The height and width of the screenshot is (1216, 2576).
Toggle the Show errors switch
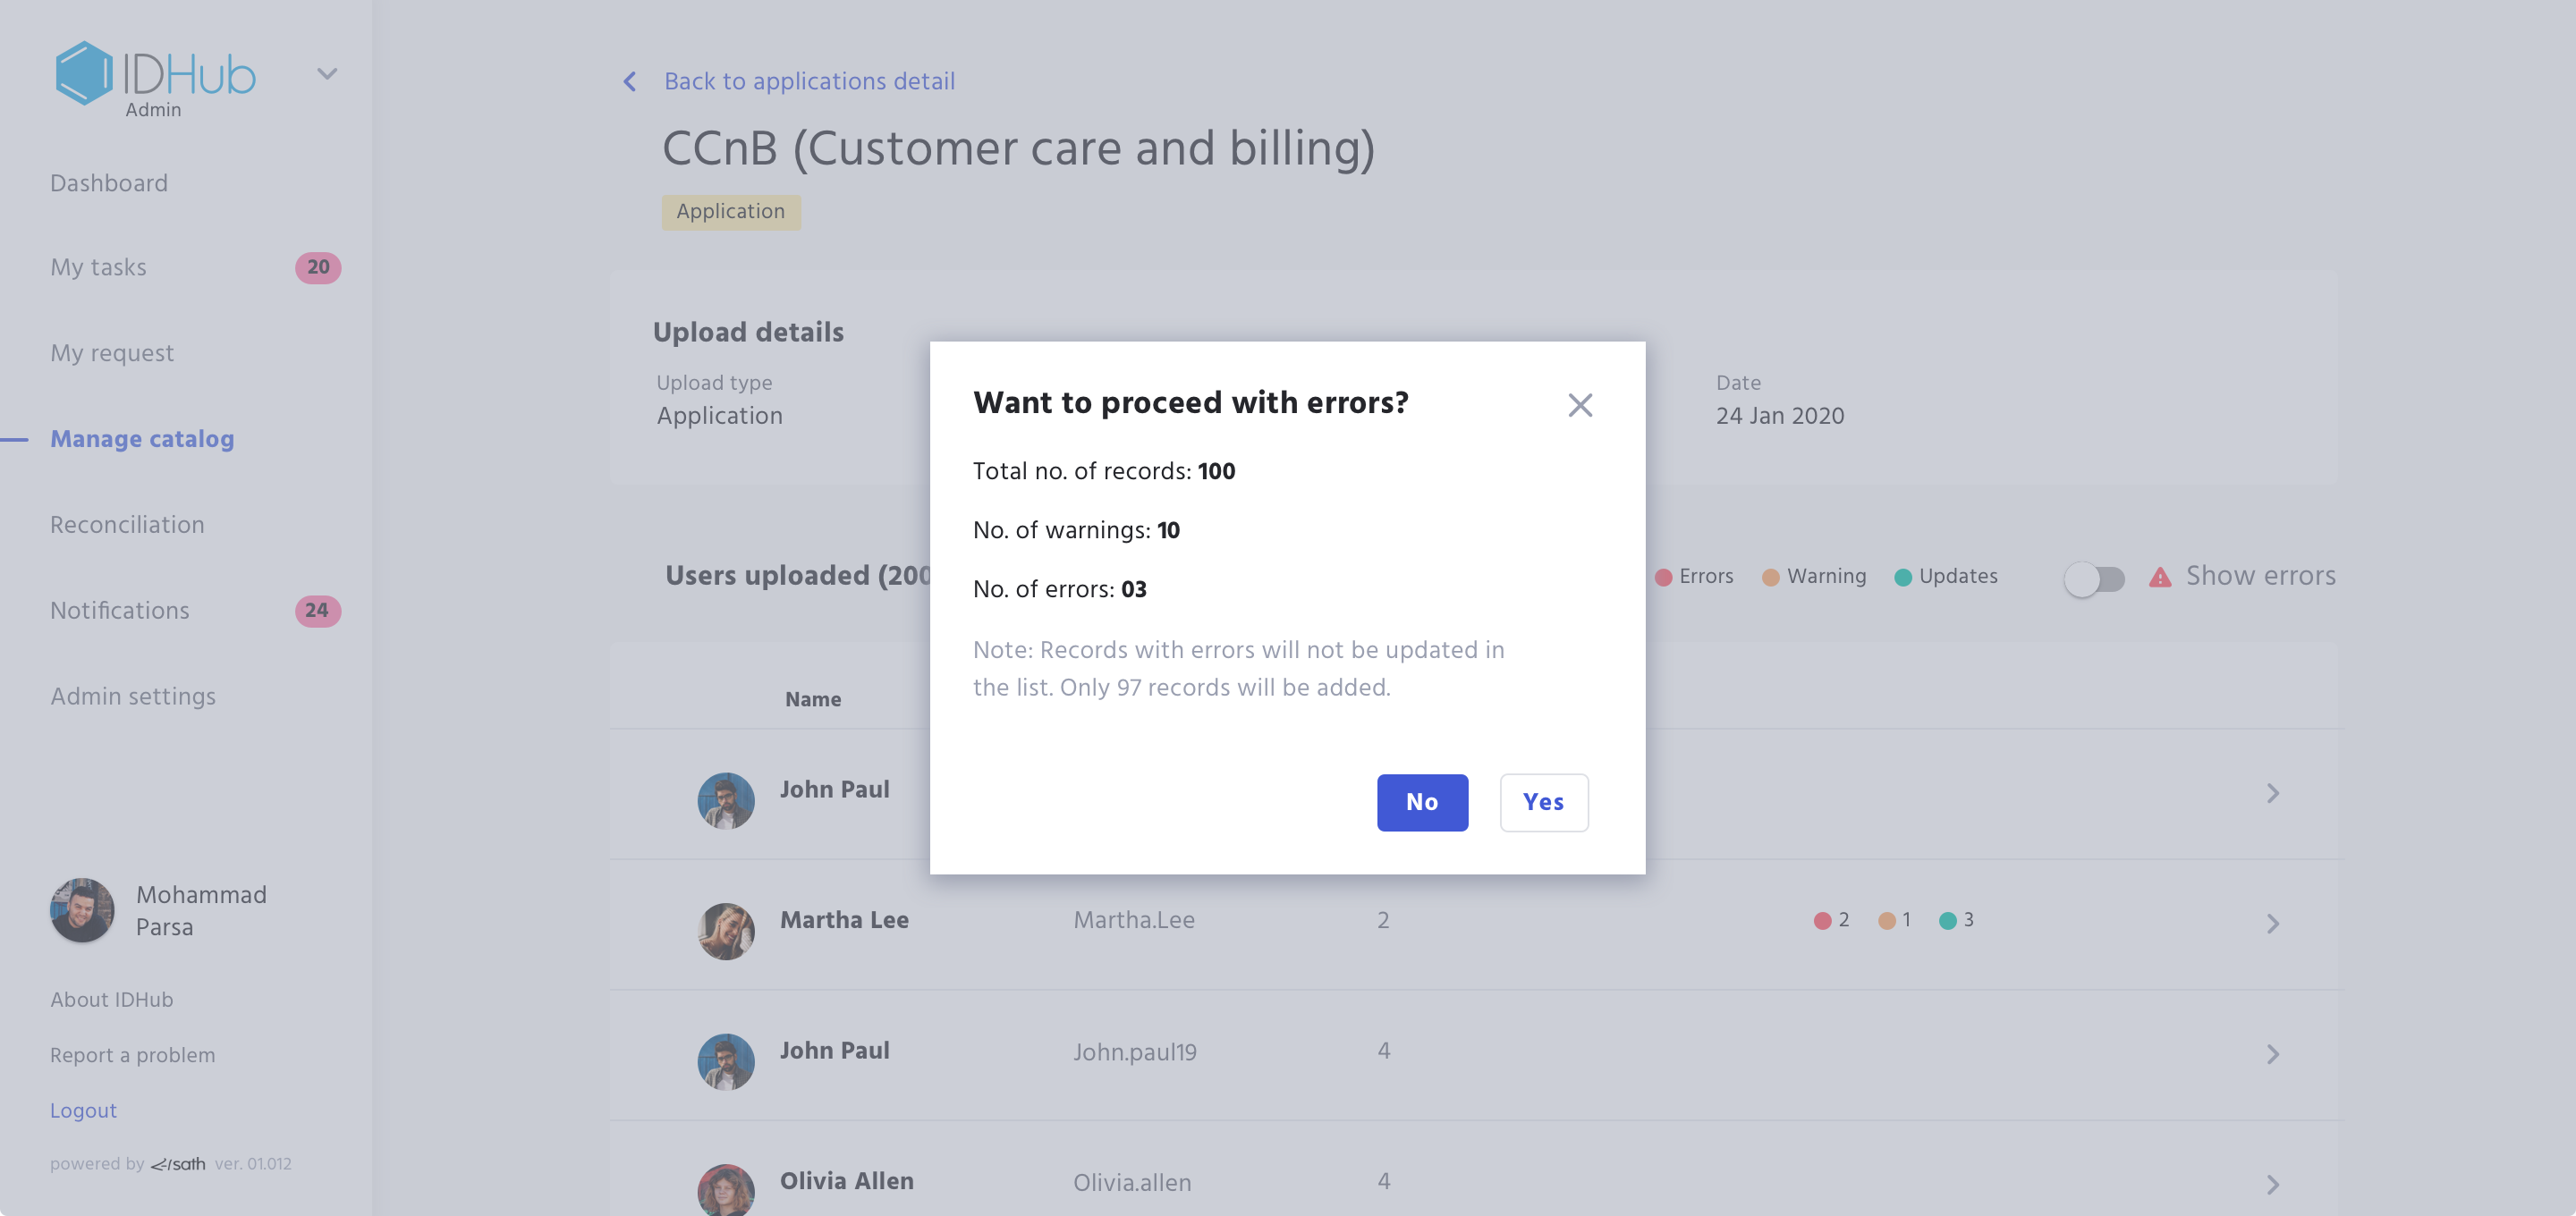[x=2095, y=578]
